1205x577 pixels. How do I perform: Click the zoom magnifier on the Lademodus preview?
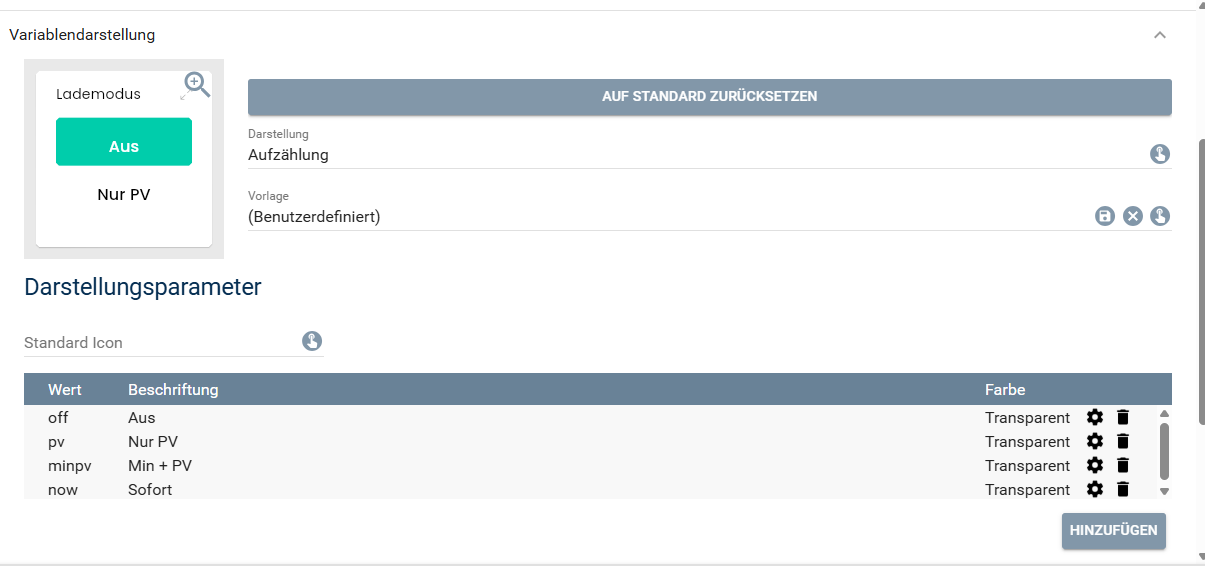[x=197, y=84]
